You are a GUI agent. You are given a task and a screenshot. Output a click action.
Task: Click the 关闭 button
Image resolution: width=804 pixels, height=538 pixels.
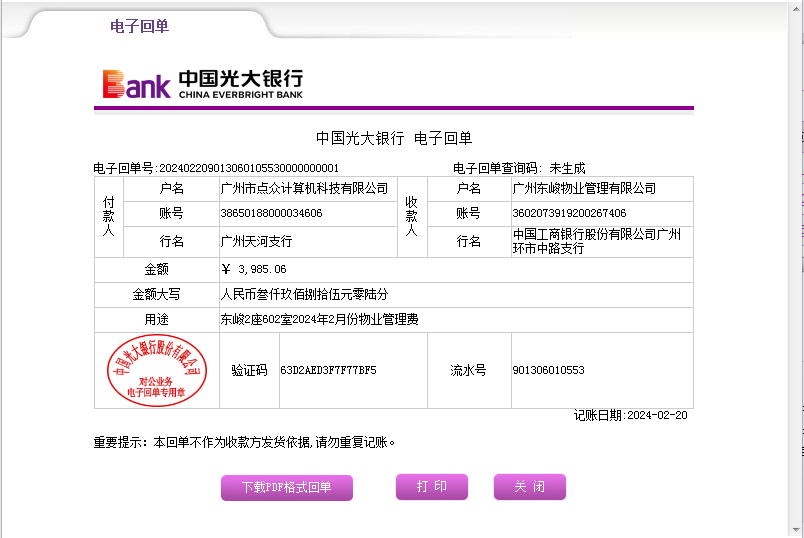(529, 487)
